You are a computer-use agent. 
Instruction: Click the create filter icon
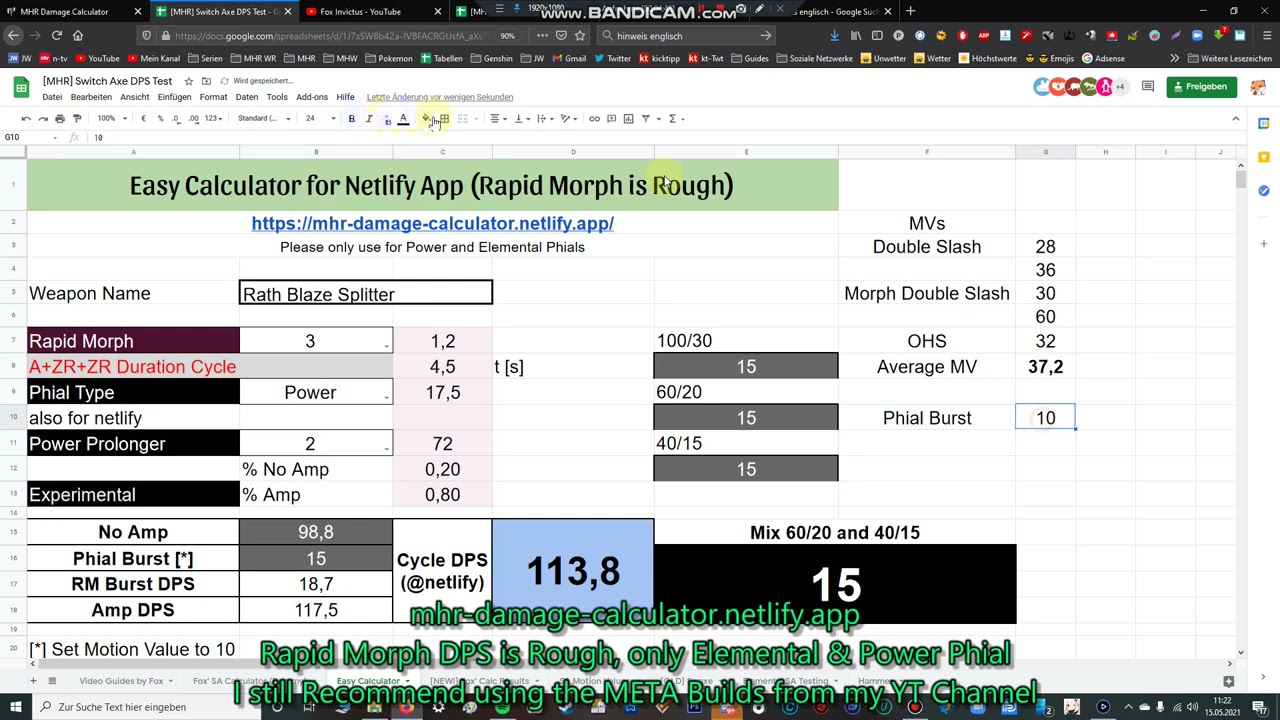click(645, 119)
